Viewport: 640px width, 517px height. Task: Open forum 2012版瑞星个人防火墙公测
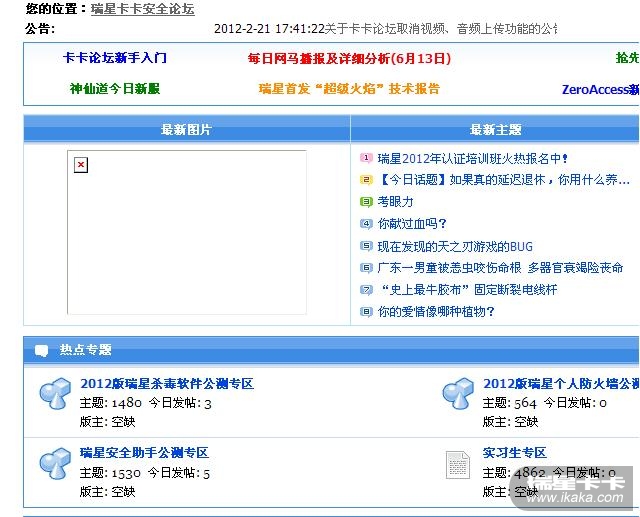point(561,384)
